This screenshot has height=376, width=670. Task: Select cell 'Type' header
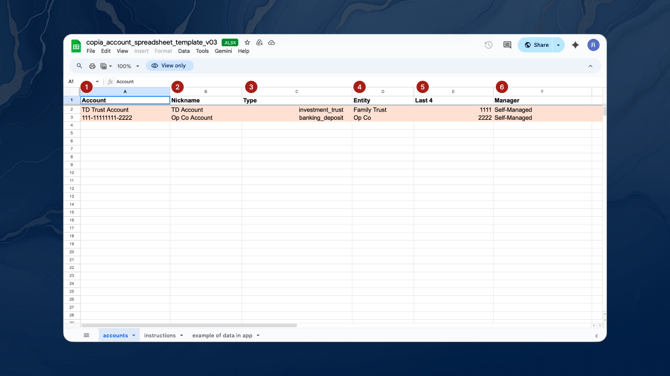pos(297,100)
